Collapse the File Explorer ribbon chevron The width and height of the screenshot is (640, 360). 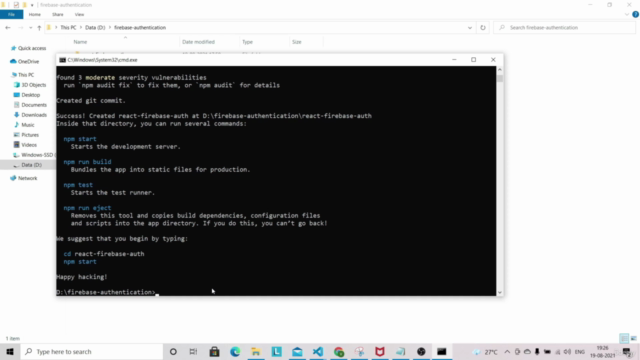point(627,14)
